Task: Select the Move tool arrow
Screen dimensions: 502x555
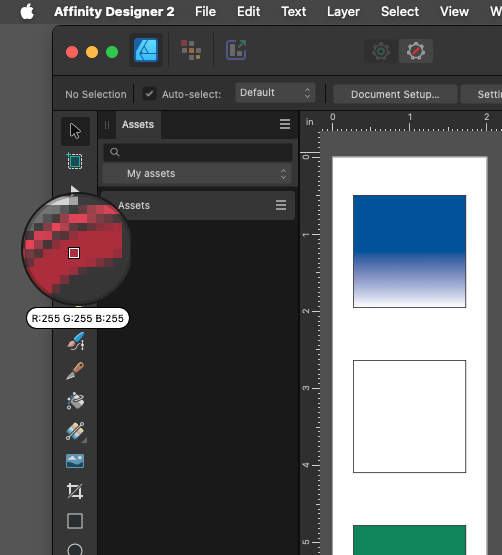Action: click(x=75, y=131)
